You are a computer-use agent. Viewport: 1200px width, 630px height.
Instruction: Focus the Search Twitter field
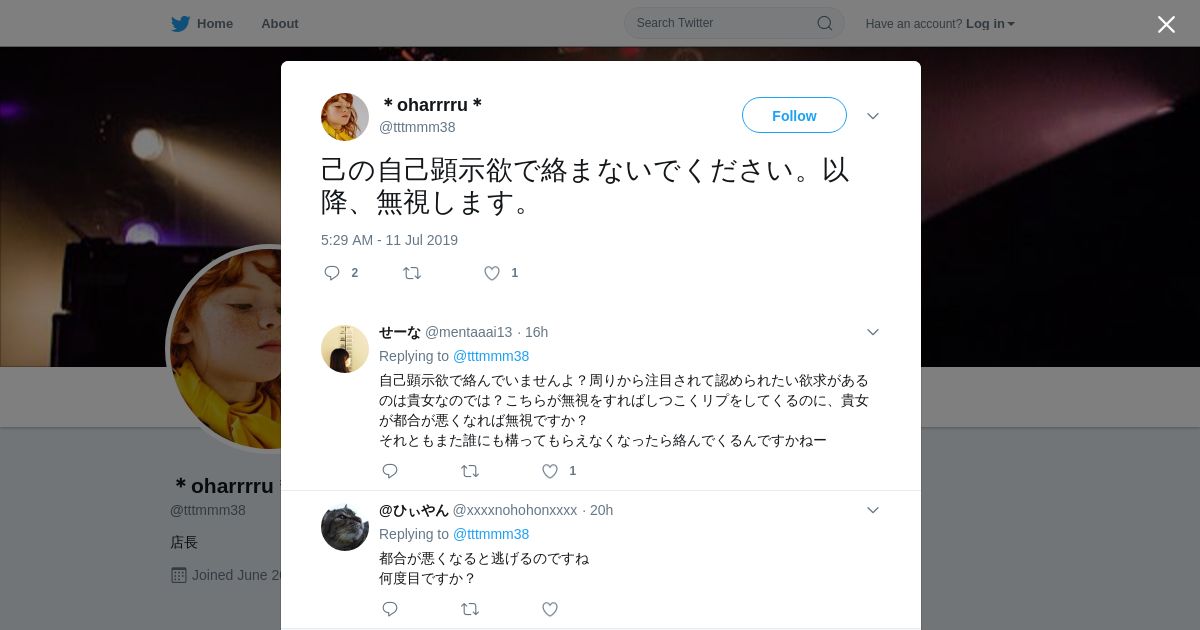click(x=734, y=23)
